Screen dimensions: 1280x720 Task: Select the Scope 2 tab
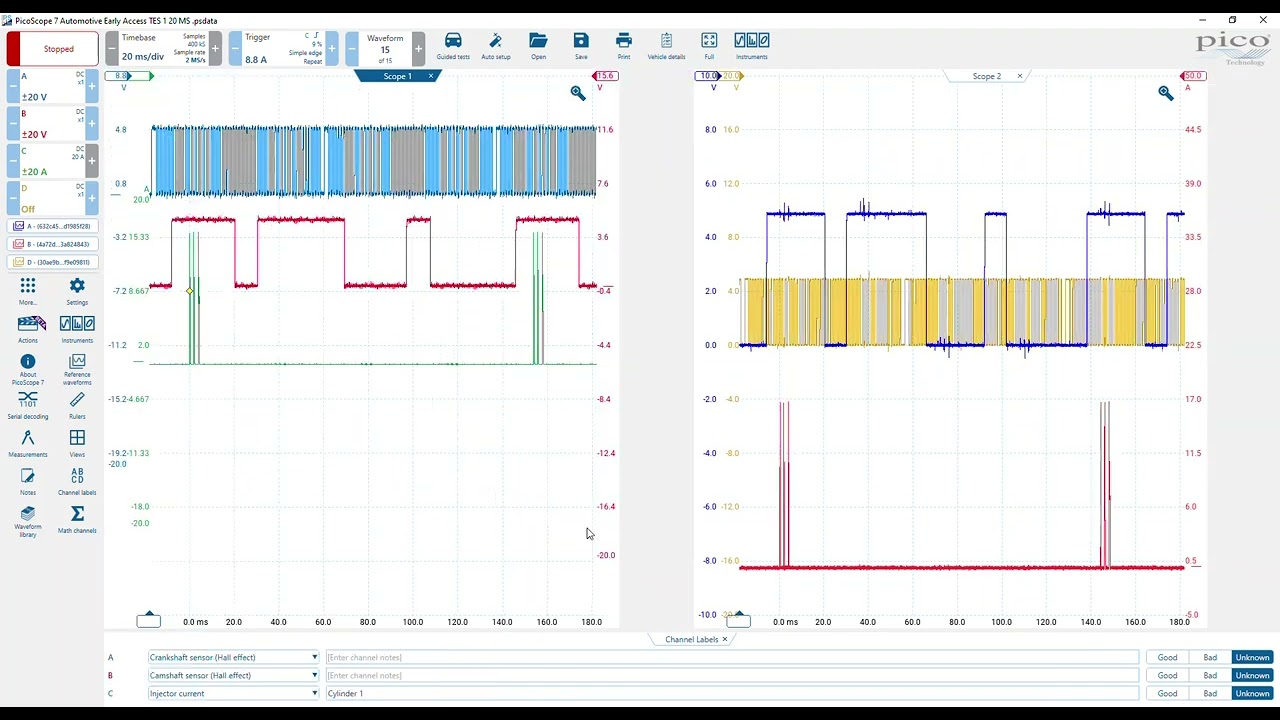(987, 76)
